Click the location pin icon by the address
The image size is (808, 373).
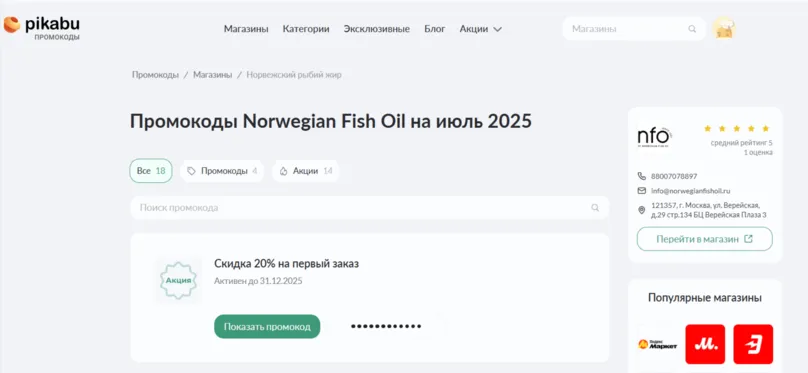642,210
